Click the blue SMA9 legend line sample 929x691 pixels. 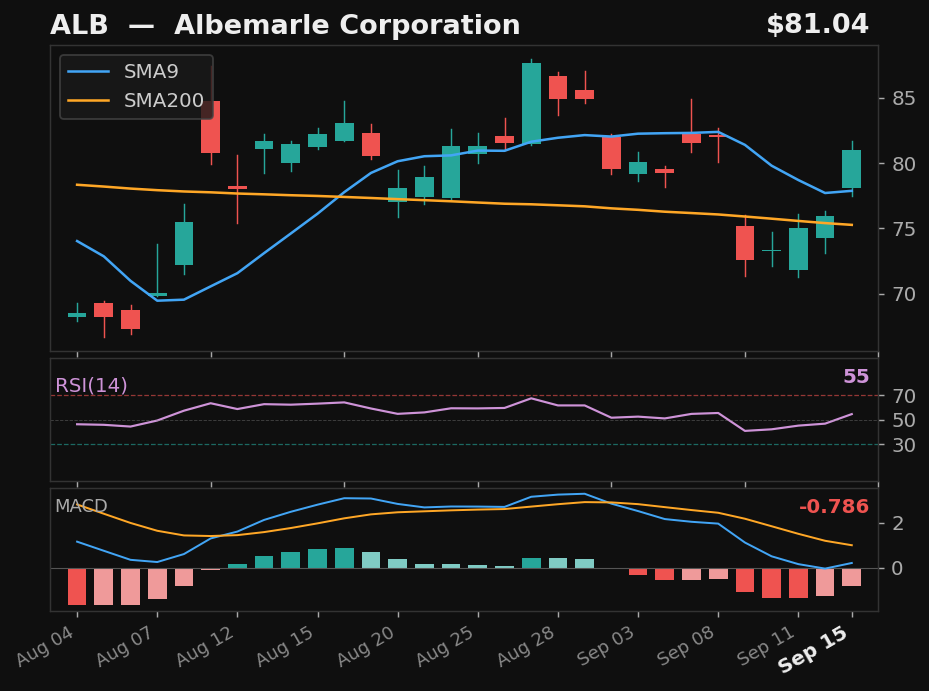[x=89, y=72]
